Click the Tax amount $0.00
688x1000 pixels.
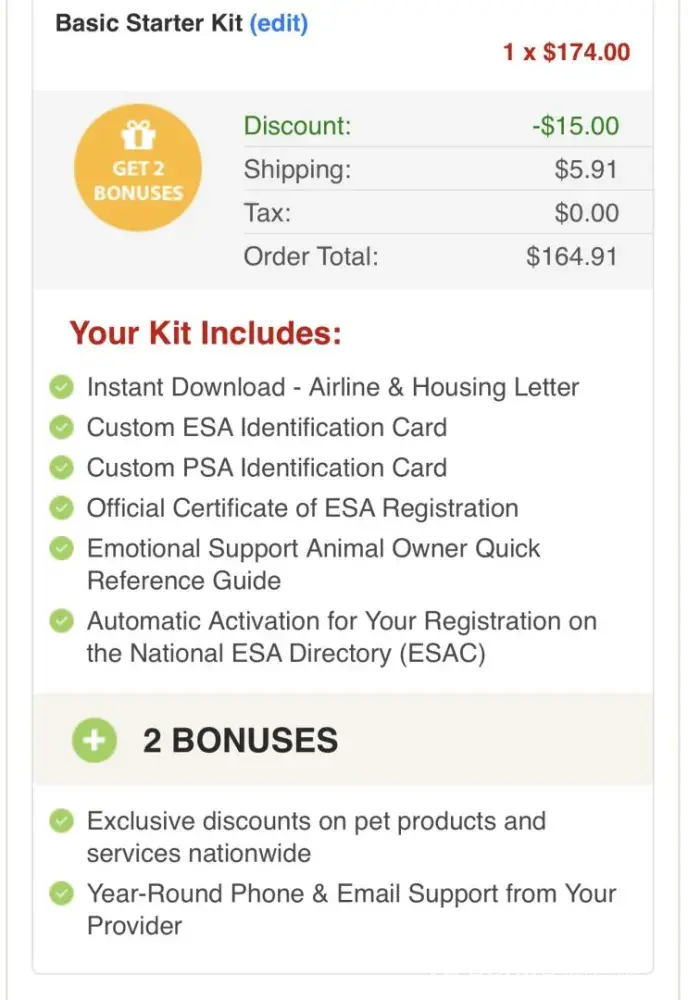click(x=586, y=213)
